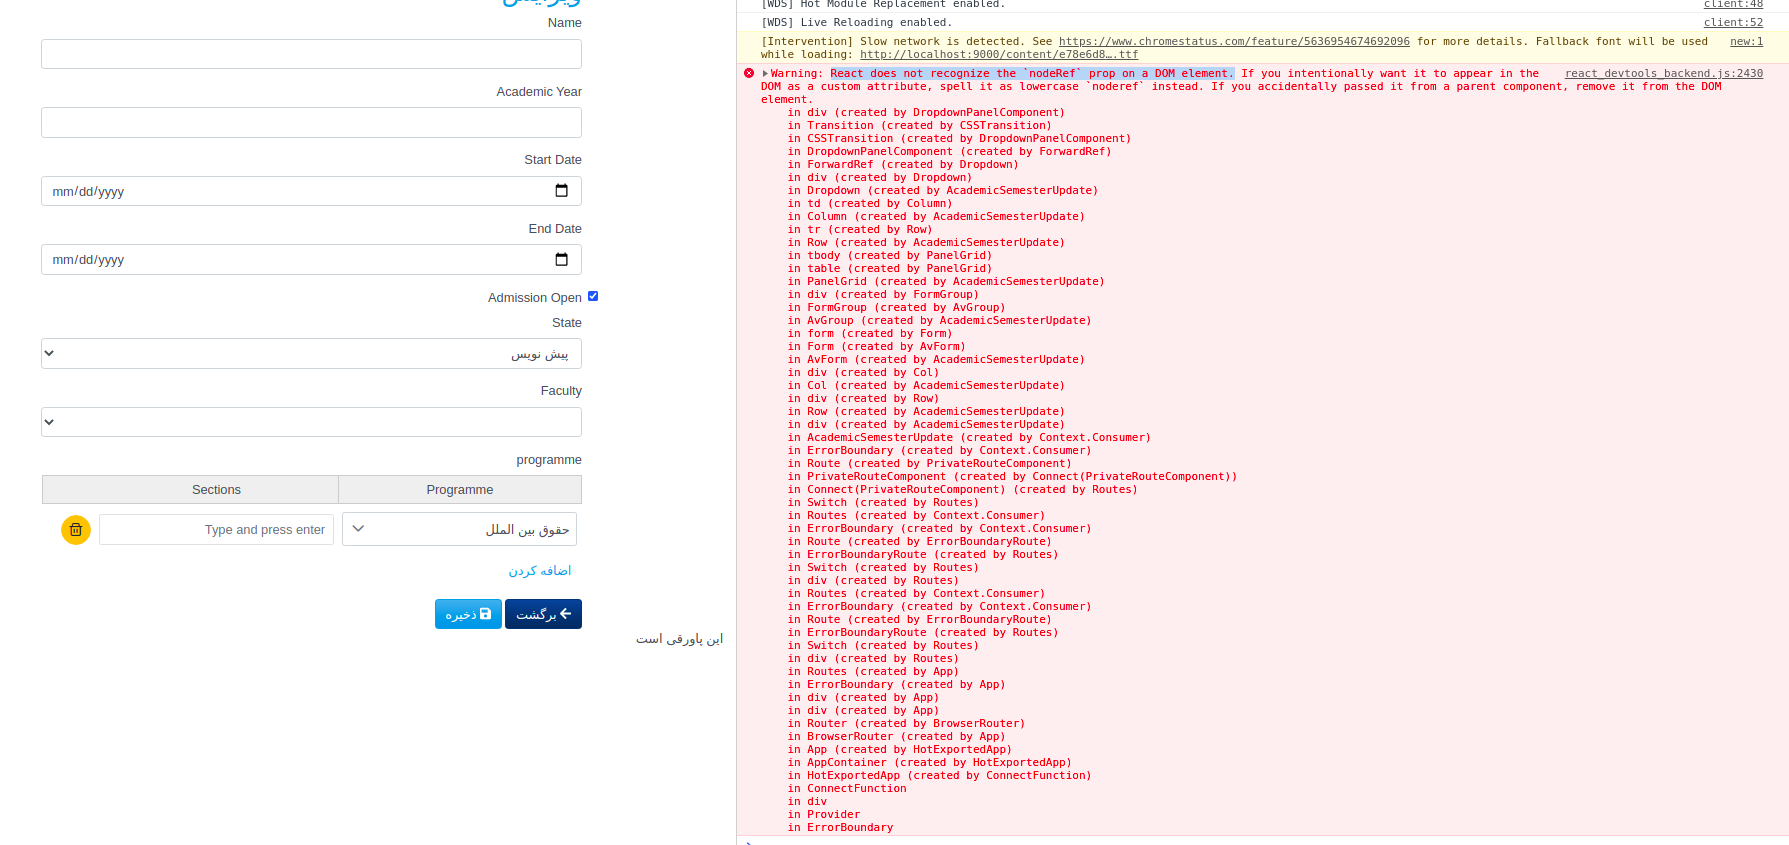This screenshot has width=1789, height=845.
Task: Click the ذخیره save button
Action: point(468,614)
